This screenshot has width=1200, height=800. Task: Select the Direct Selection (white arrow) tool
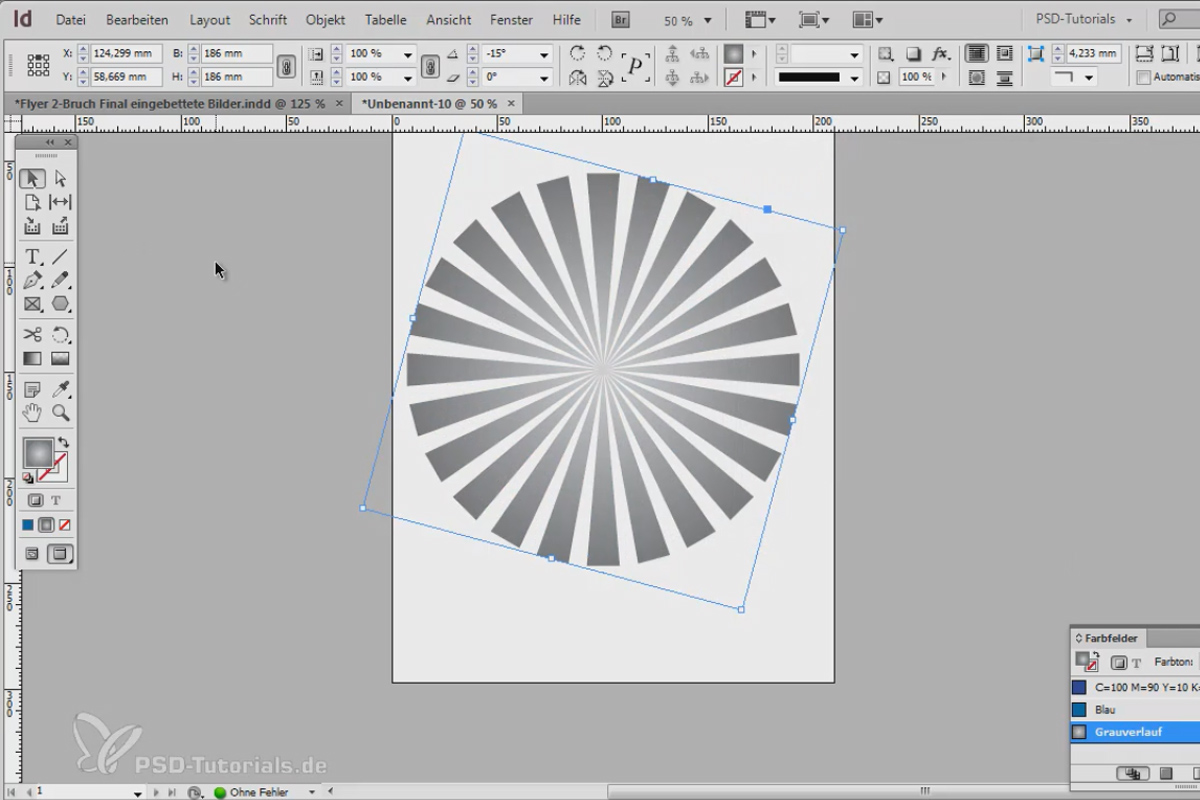pyautogui.click(x=60, y=178)
